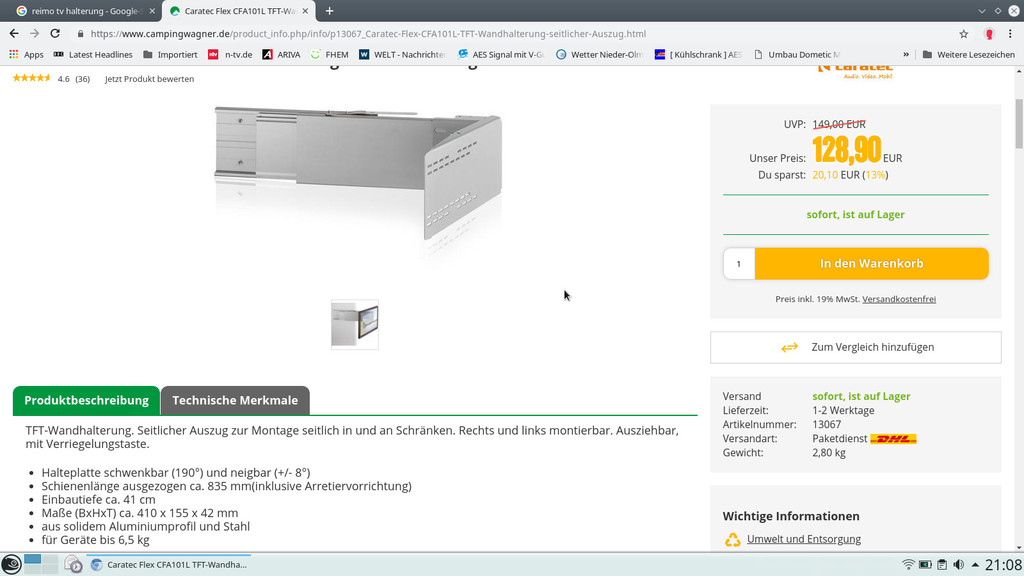Viewport: 1024px width, 576px height.
Task: Click the star rating of the product
Action: tap(31, 78)
